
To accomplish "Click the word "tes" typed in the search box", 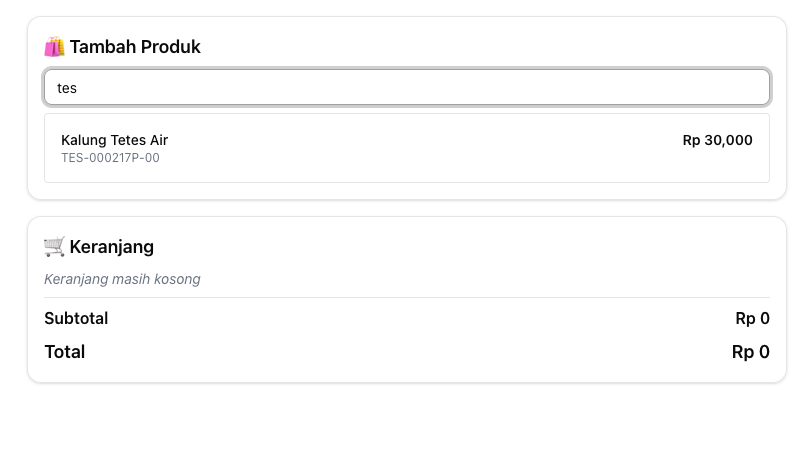I will click(66, 88).
